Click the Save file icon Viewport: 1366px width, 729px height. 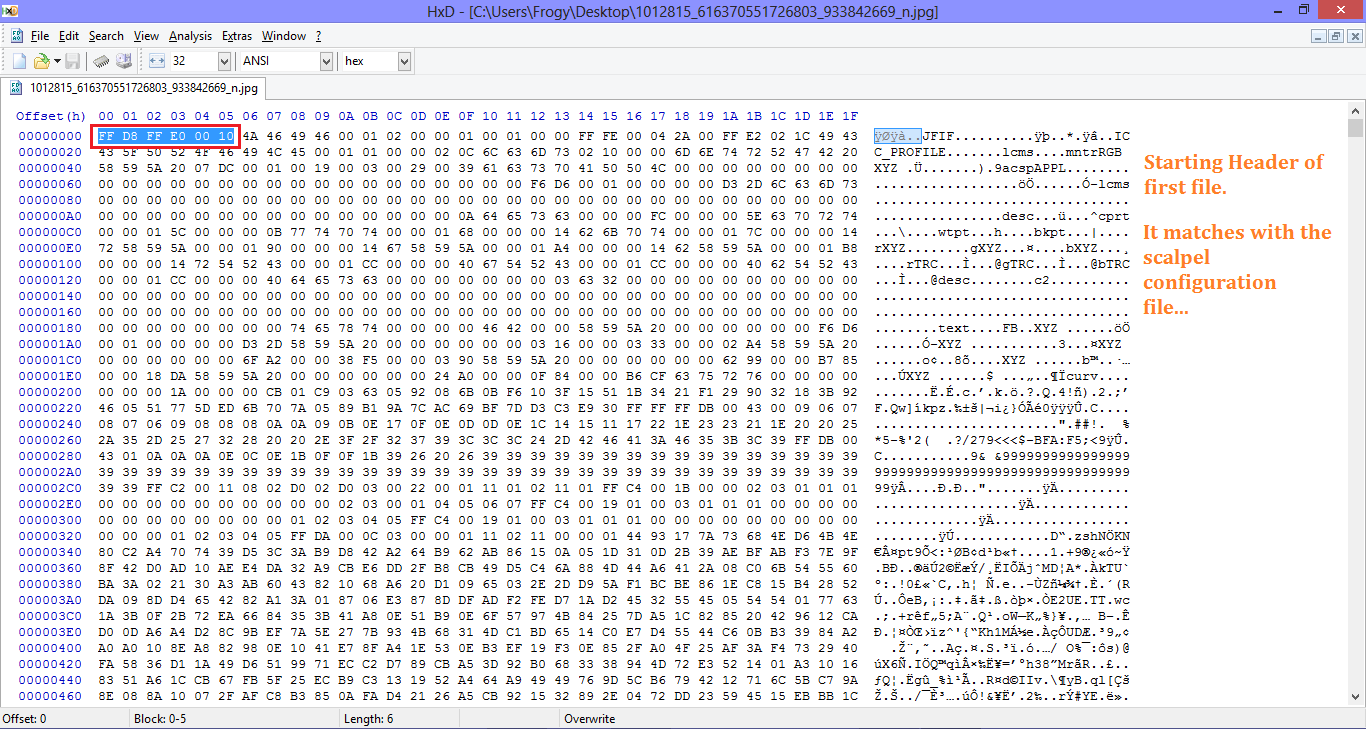click(x=72, y=60)
